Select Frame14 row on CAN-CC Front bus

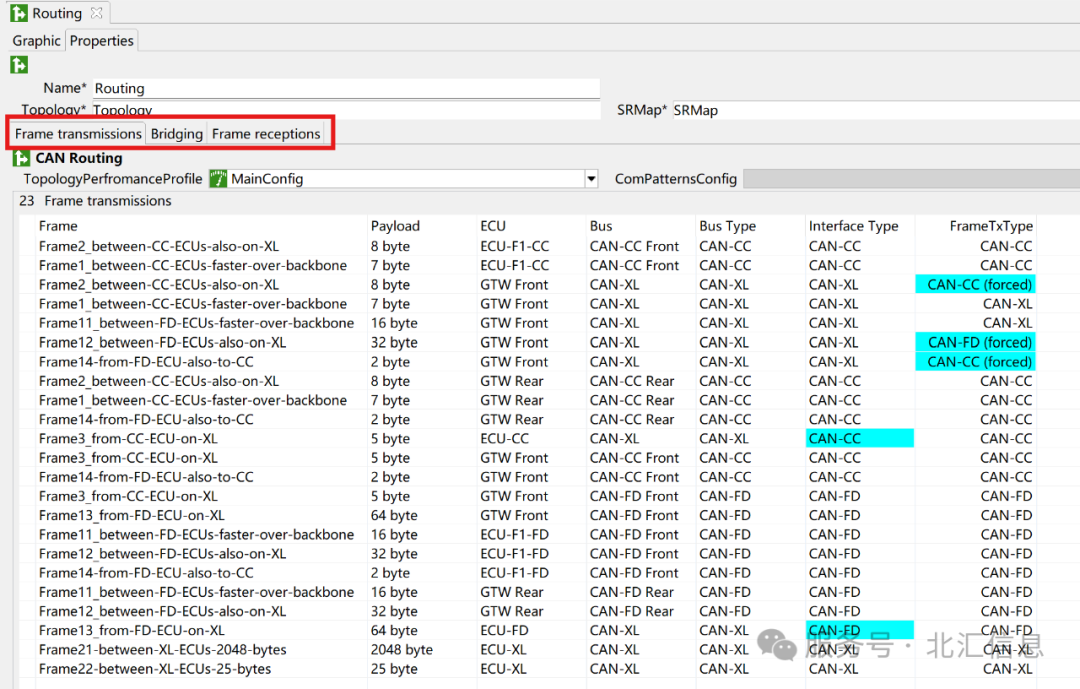pyautogui.click(x=528, y=477)
